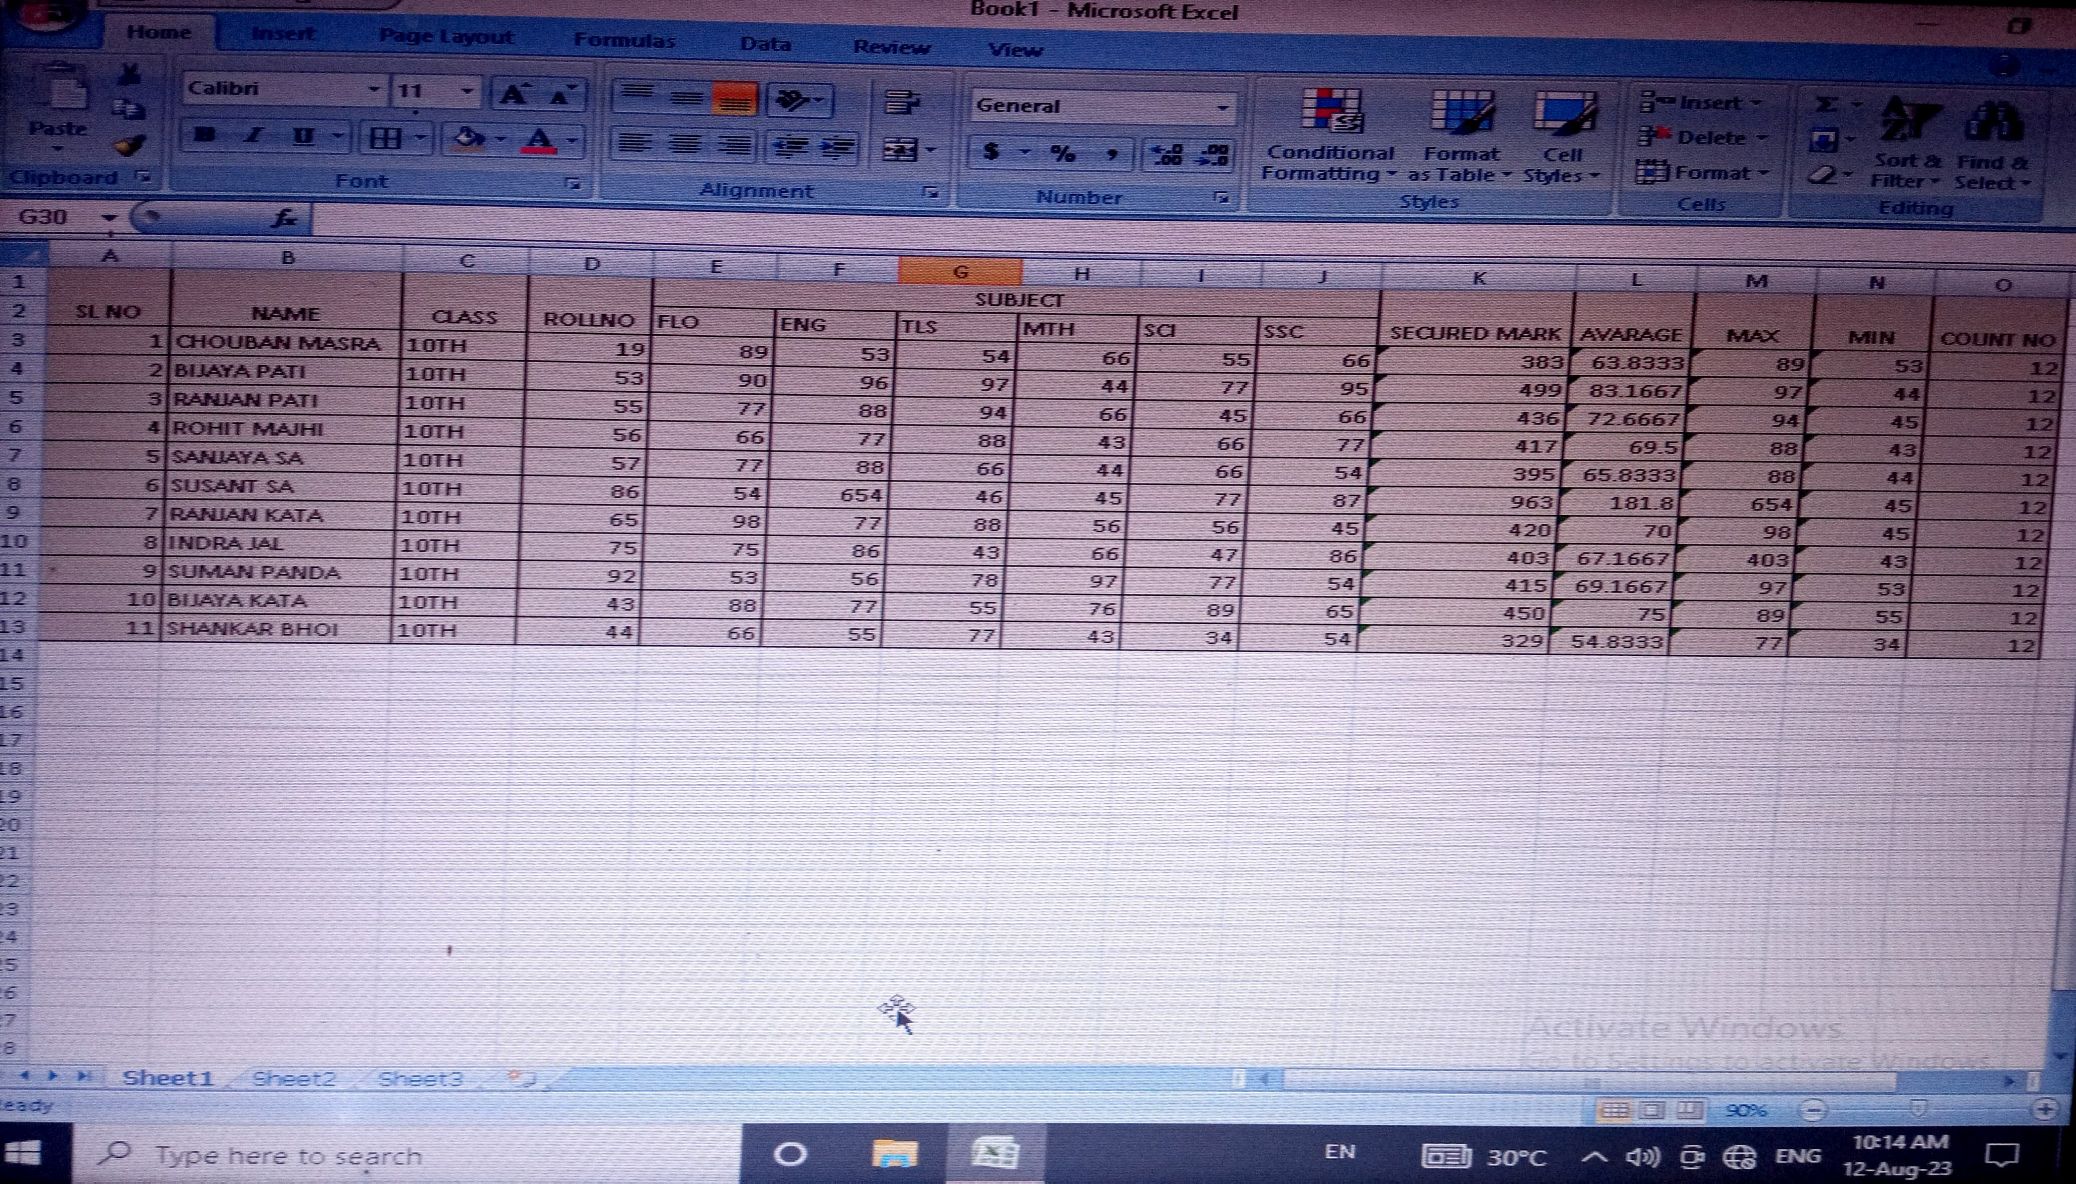Toggle Italic formatting
This screenshot has width=2076, height=1184.
(254, 136)
